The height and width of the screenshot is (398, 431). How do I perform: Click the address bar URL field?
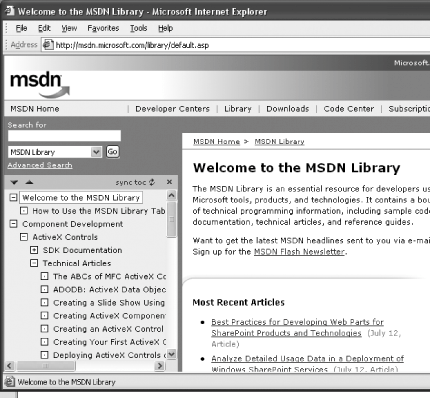[x=235, y=45]
